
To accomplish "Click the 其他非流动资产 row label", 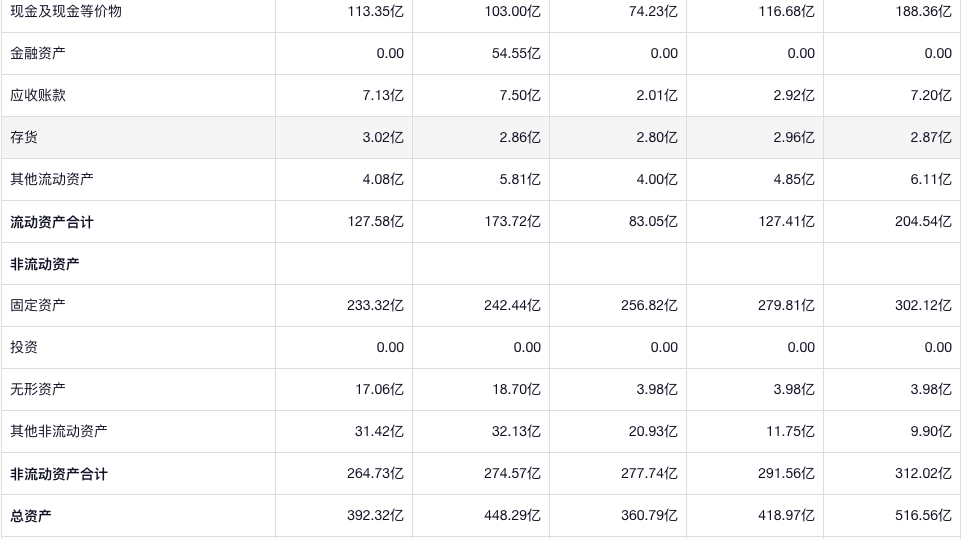I will point(59,432).
